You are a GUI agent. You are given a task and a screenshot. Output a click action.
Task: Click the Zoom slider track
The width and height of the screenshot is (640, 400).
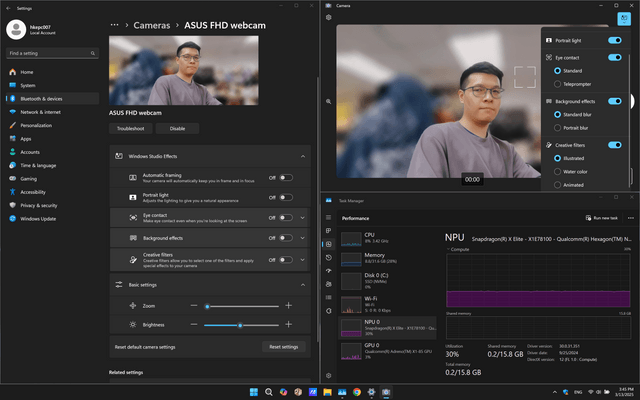point(241,306)
